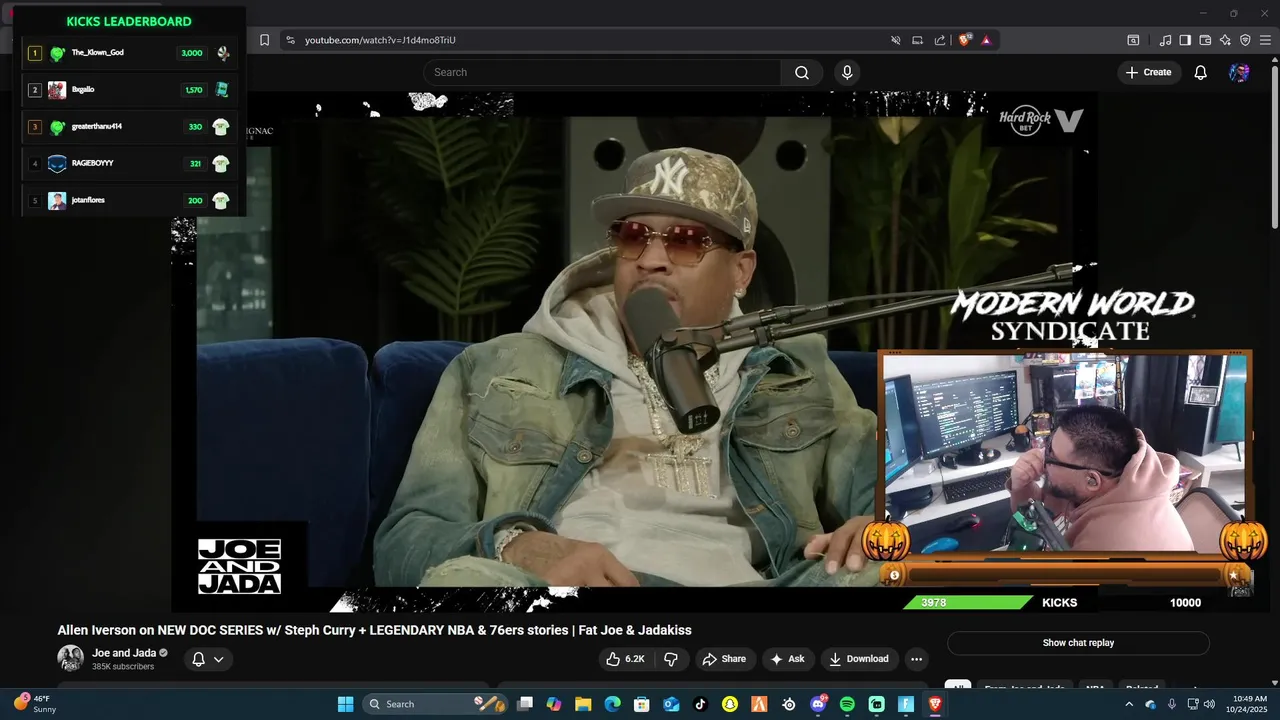Open Brave Shields lion icon
The height and width of the screenshot is (720, 1280).
point(965,40)
